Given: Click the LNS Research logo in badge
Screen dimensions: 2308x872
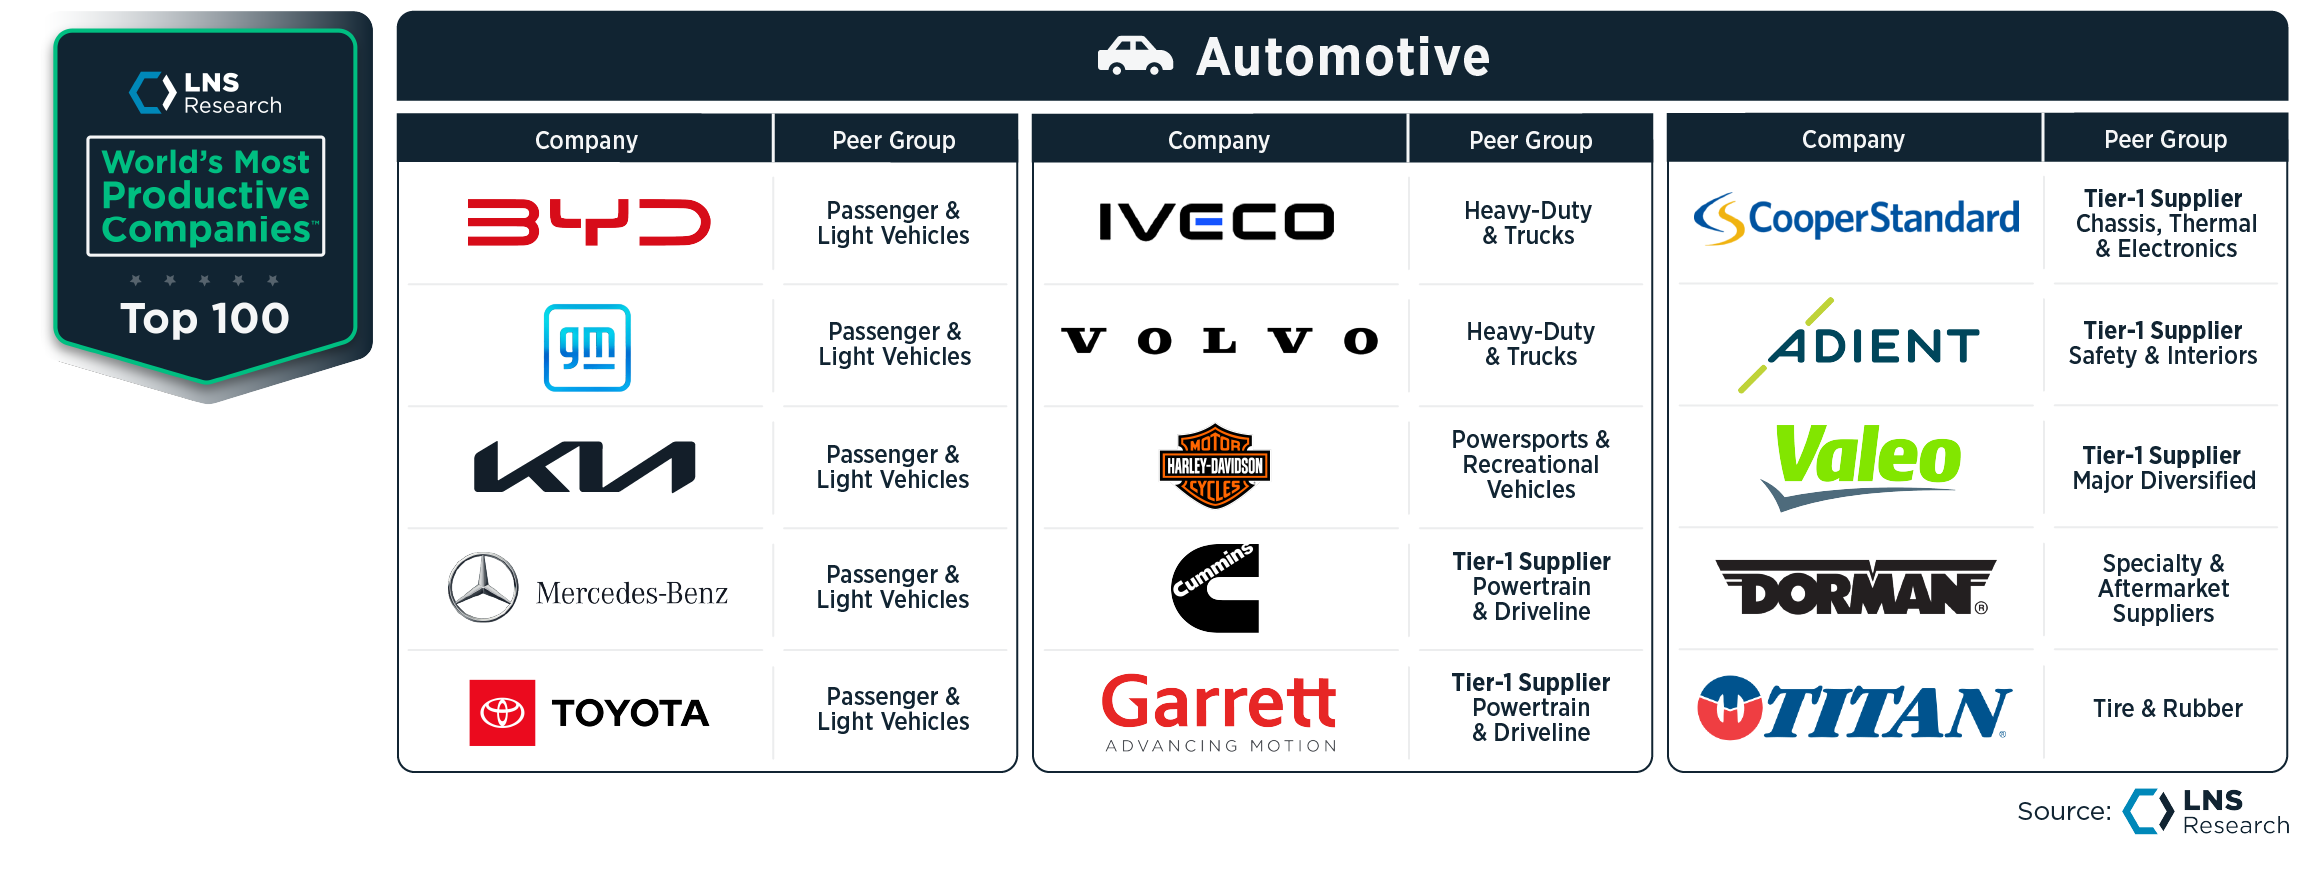Looking at the screenshot, I should point(205,93).
